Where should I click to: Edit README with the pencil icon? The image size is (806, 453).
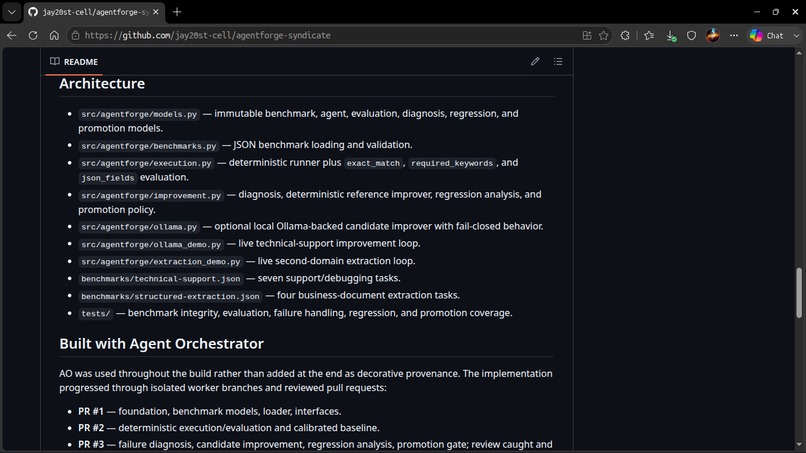click(x=535, y=62)
